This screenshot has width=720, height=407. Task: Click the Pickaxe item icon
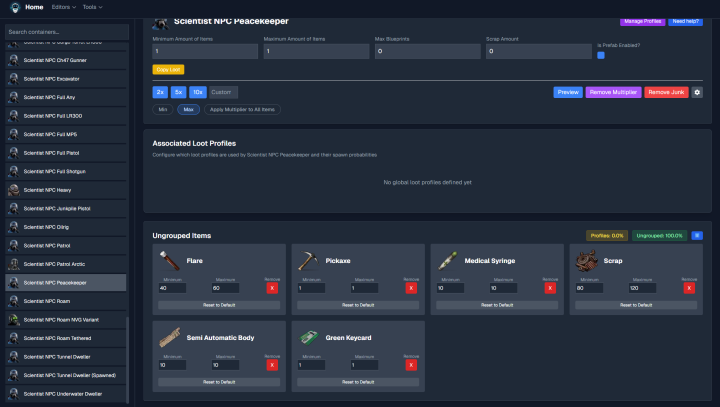(x=308, y=260)
